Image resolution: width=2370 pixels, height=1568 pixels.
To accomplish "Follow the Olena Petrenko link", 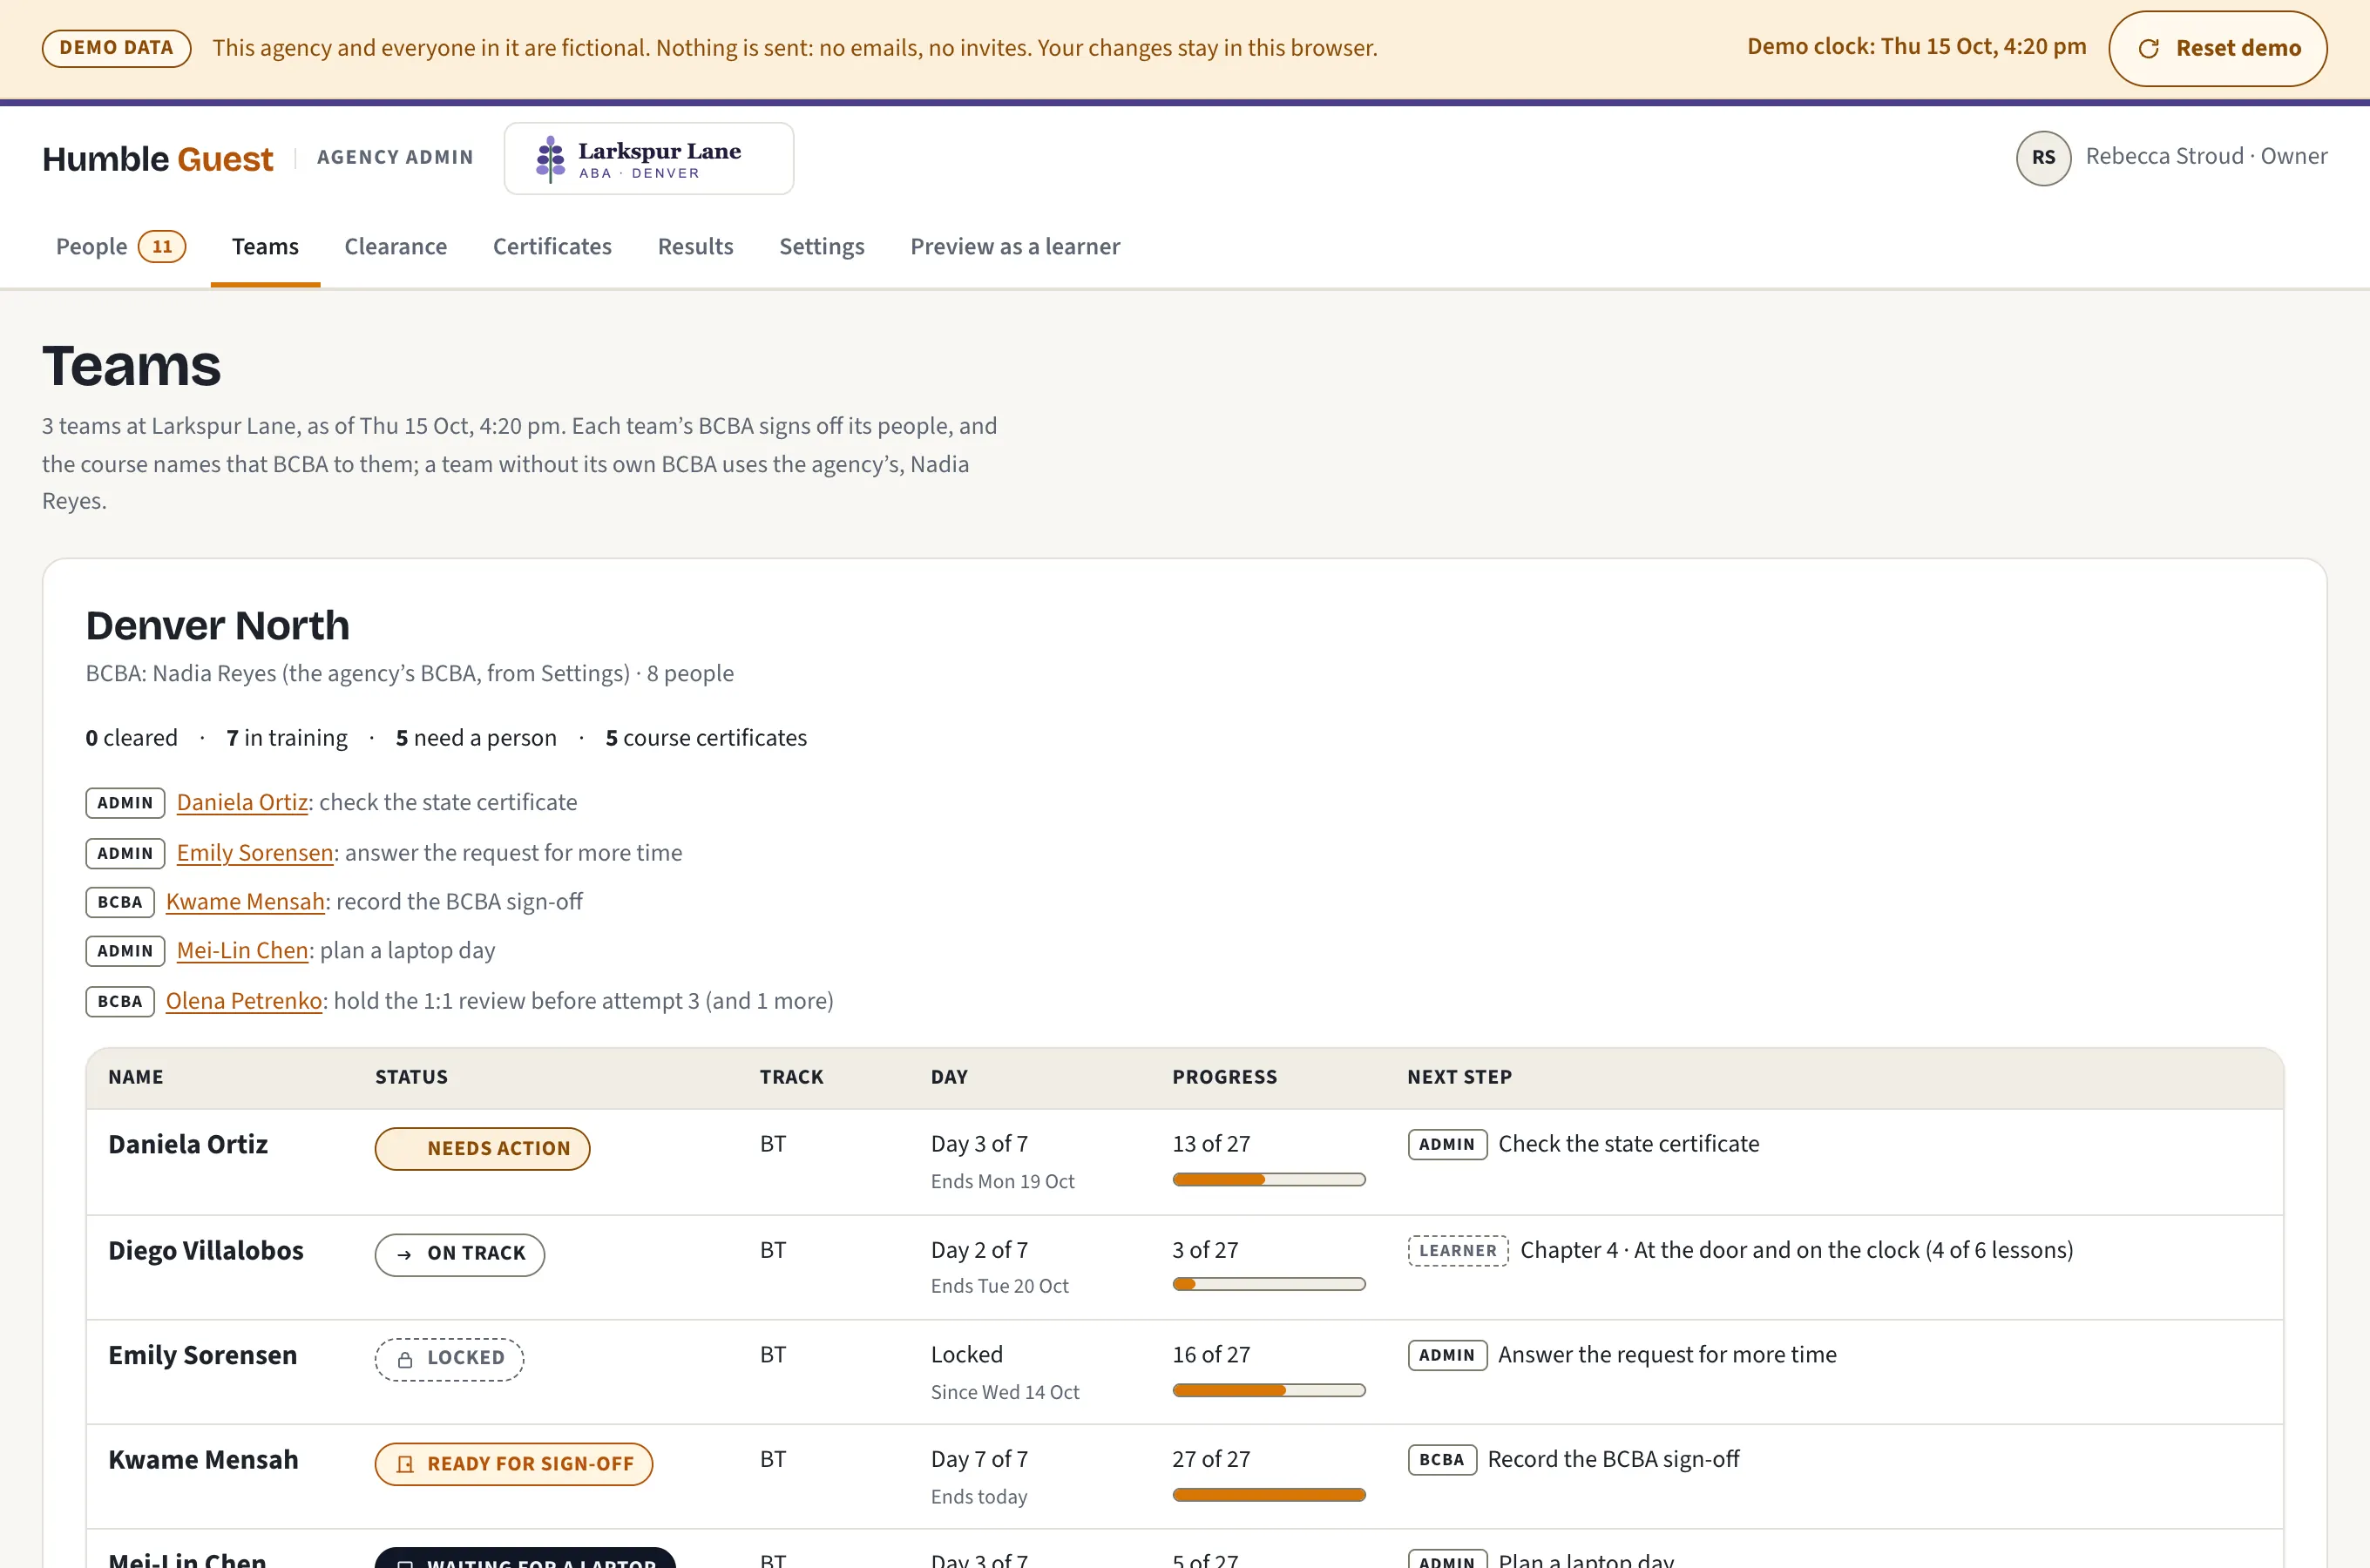I will [244, 1000].
